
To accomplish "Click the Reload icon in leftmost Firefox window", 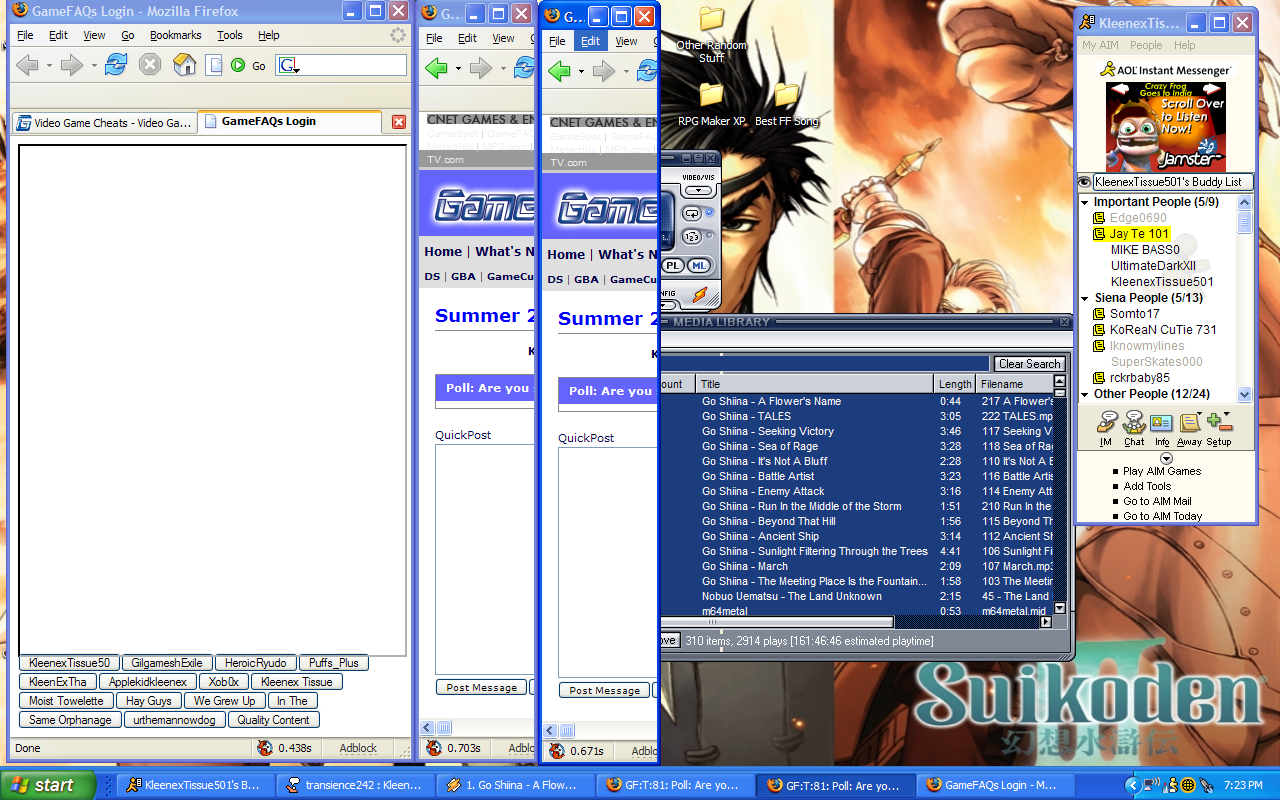I will tap(116, 65).
